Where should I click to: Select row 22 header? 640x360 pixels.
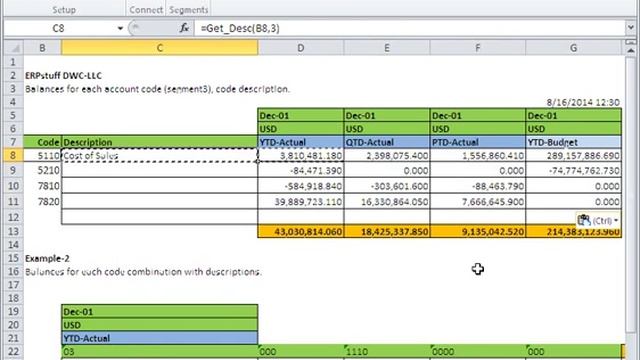click(13, 351)
